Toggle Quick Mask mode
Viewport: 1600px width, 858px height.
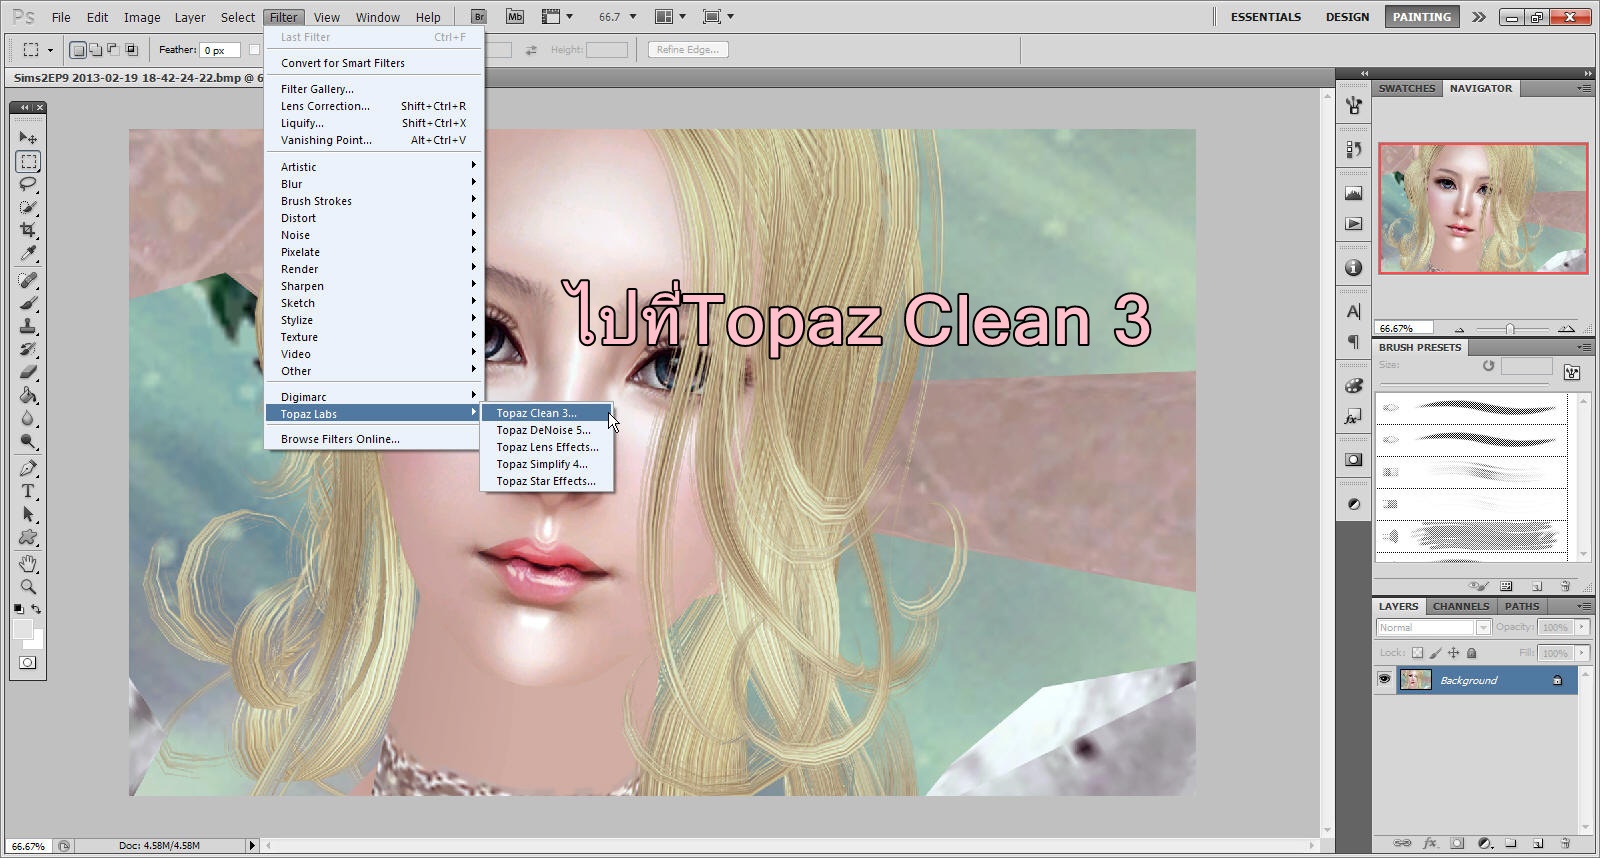[x=28, y=663]
